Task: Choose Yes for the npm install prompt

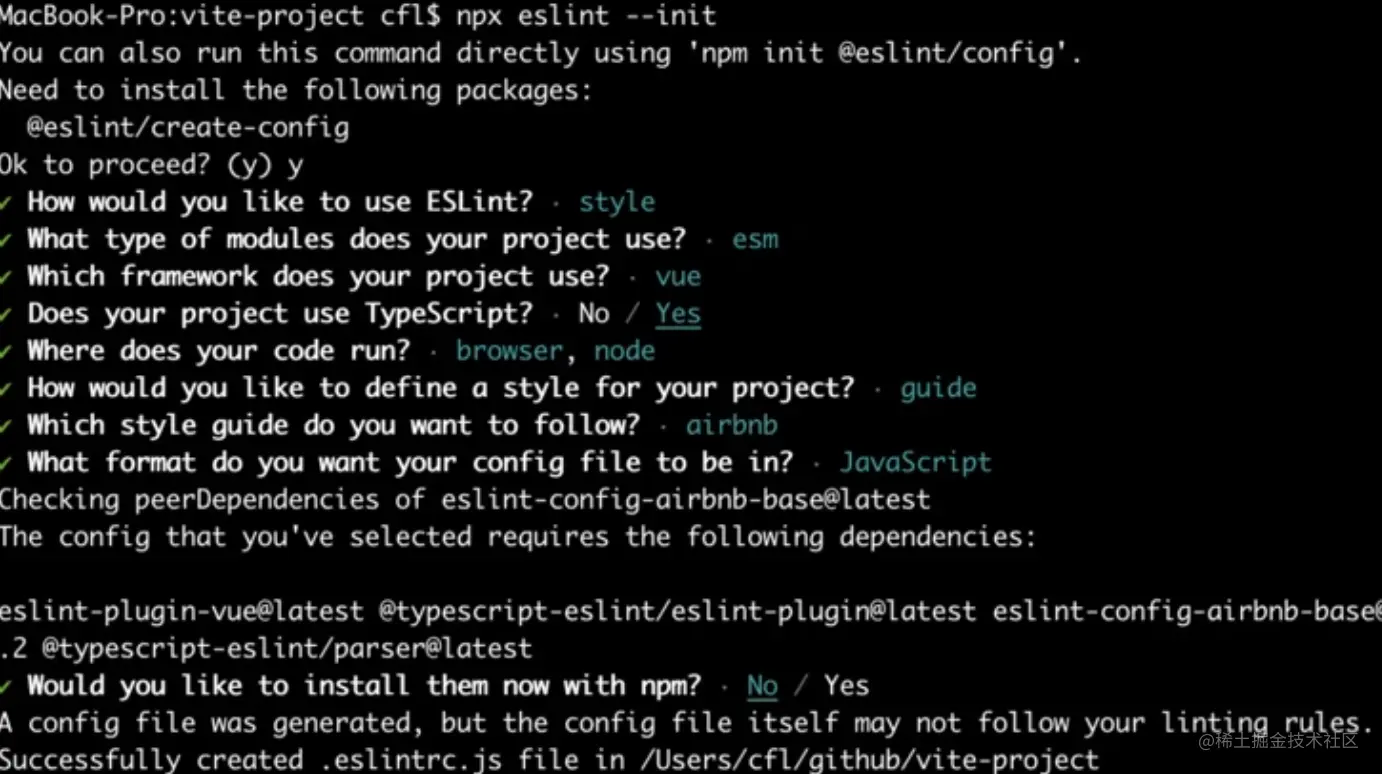Action: [x=846, y=686]
